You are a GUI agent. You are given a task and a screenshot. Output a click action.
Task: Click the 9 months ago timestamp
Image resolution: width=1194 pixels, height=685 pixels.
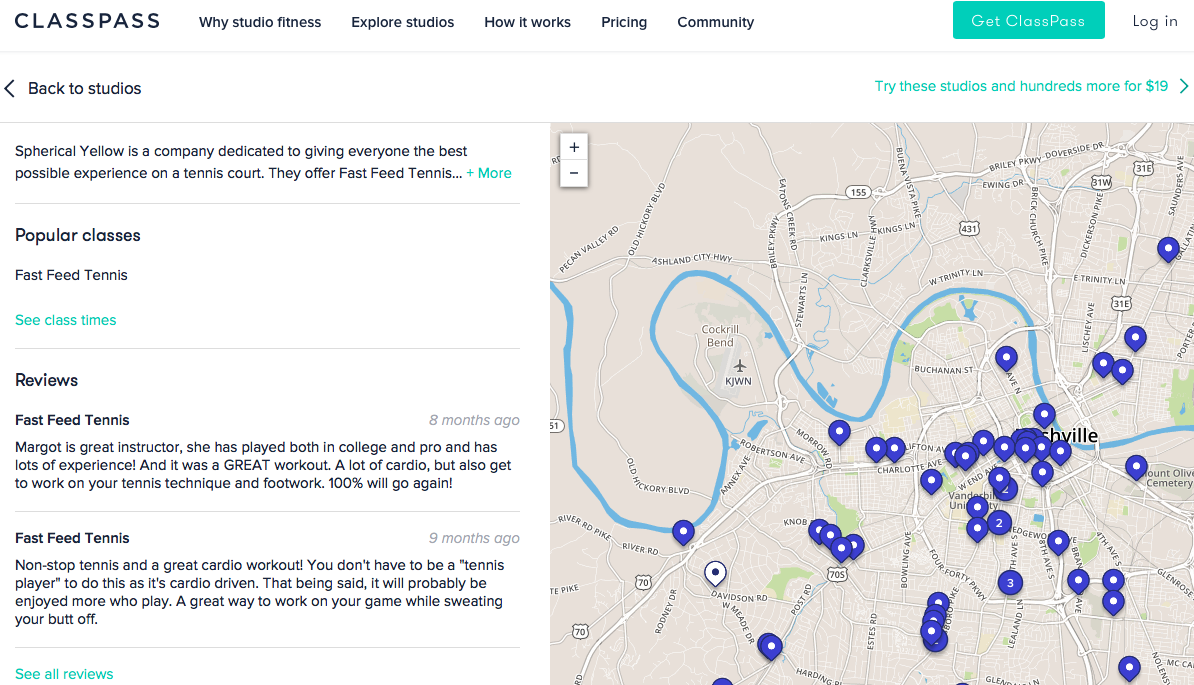pyautogui.click(x=474, y=538)
